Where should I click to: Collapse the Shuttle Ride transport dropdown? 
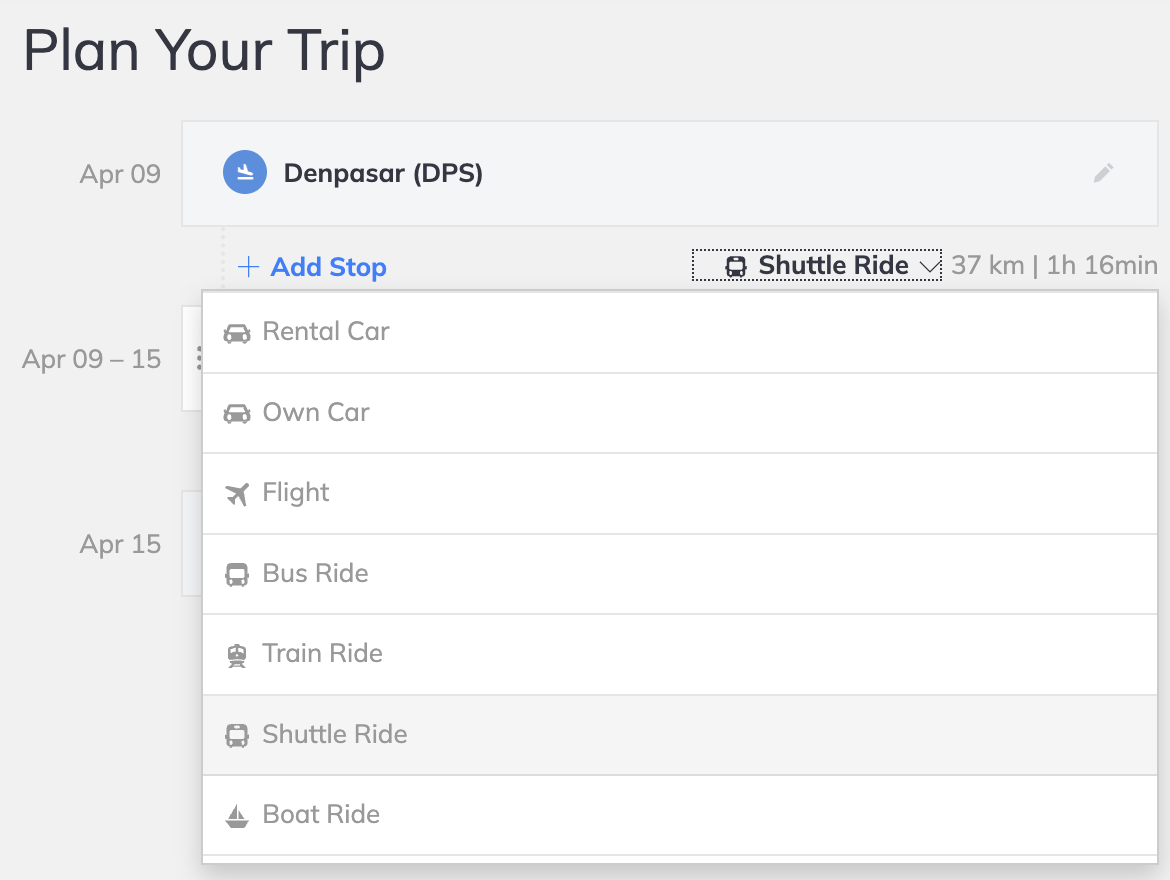tap(817, 265)
